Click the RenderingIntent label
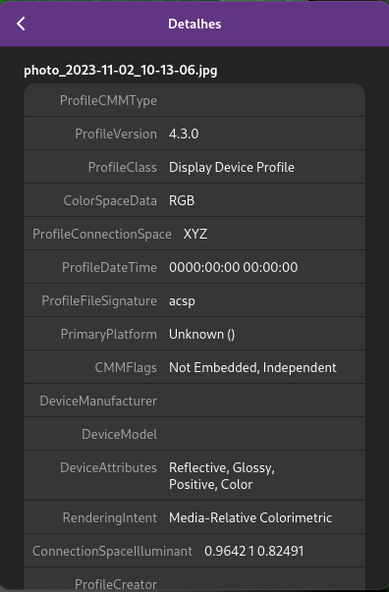Image resolution: width=389 pixels, height=592 pixels. pyautogui.click(x=110, y=518)
